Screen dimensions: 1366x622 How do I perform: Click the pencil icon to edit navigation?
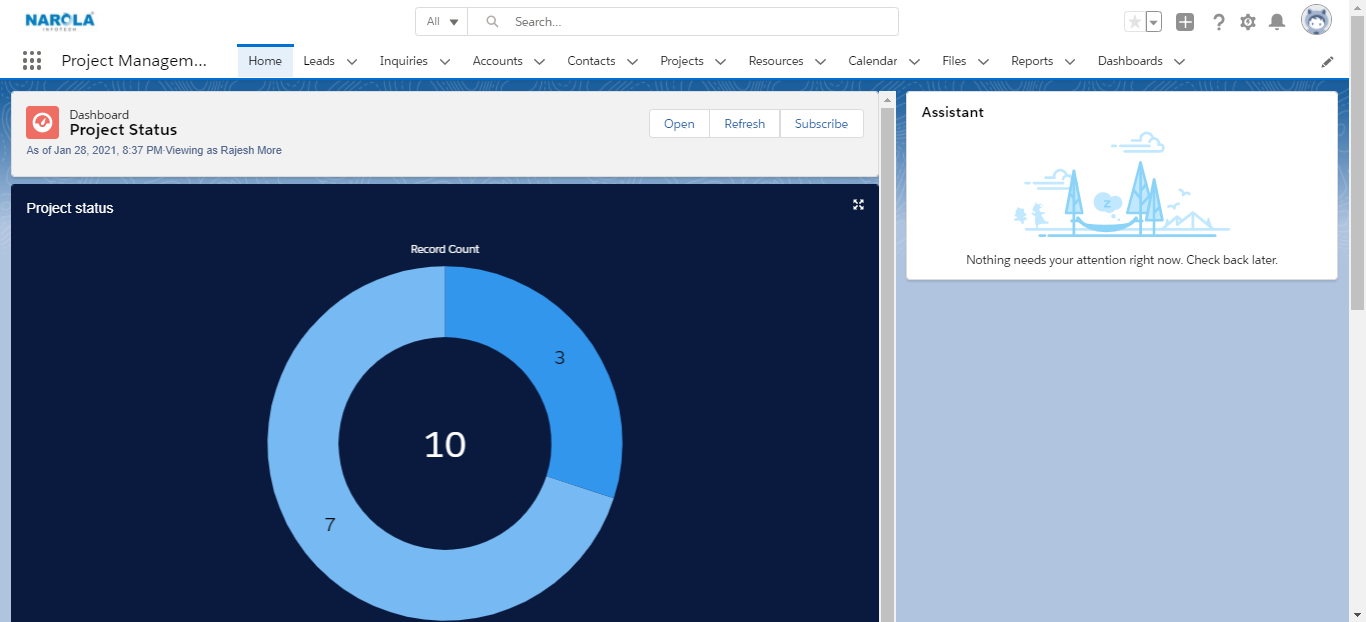pos(1327,62)
